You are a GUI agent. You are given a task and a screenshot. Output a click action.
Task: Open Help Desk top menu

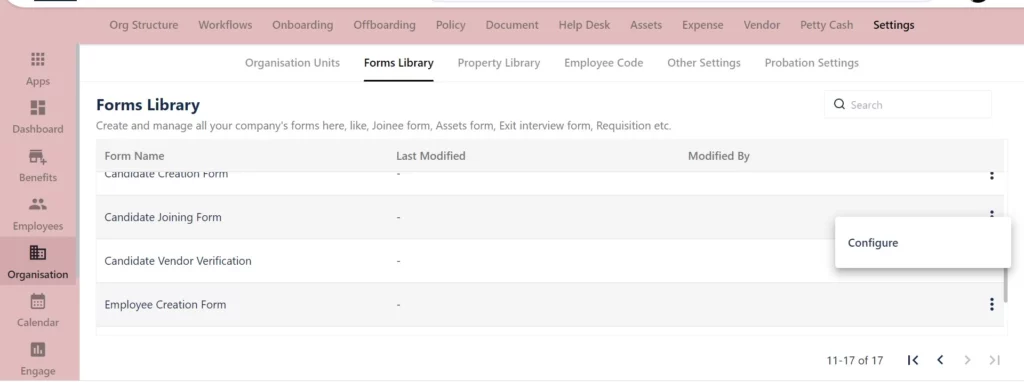[584, 25]
